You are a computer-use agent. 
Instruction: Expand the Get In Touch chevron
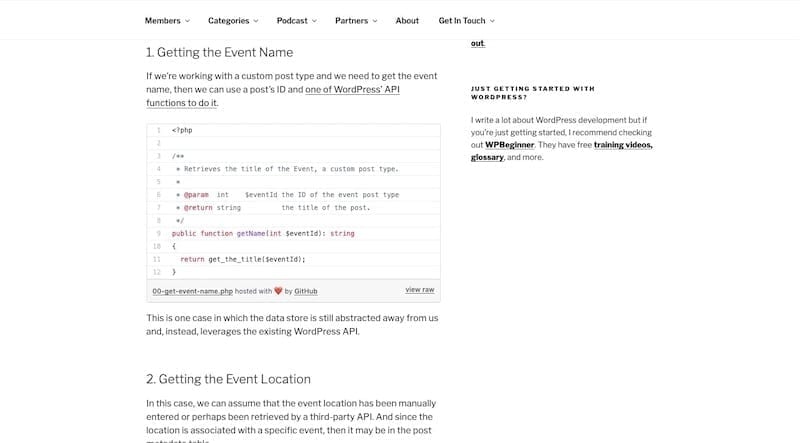pyautogui.click(x=492, y=21)
